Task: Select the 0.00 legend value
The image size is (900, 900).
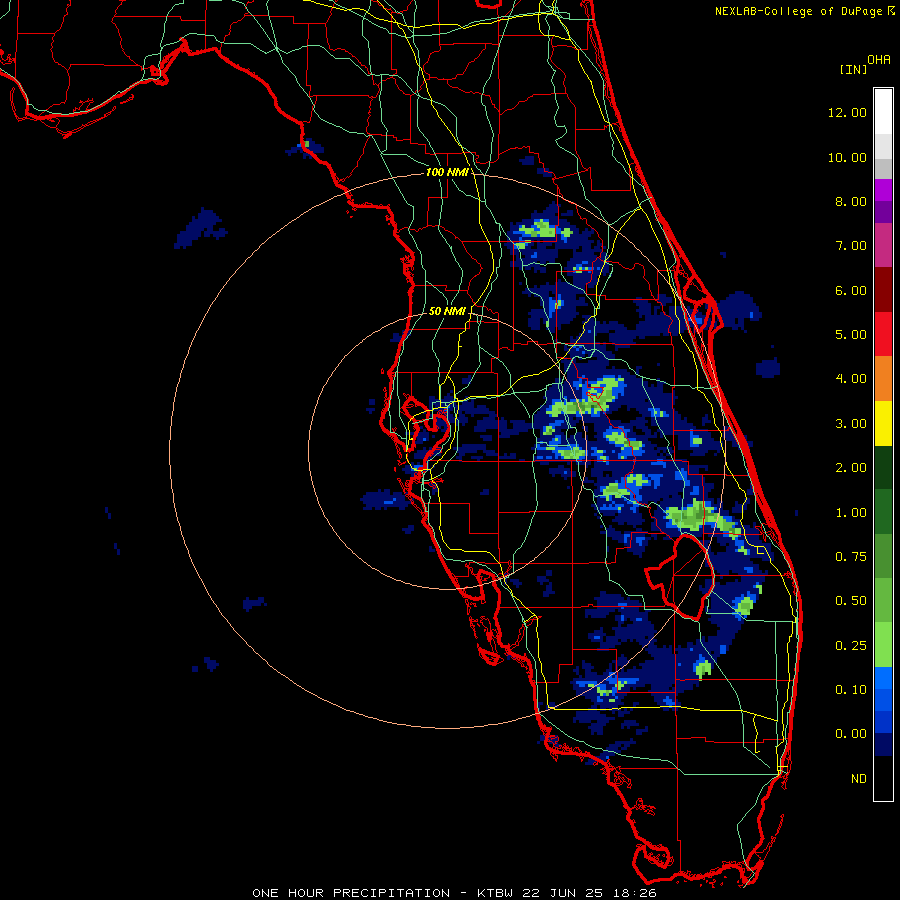Action: (851, 734)
